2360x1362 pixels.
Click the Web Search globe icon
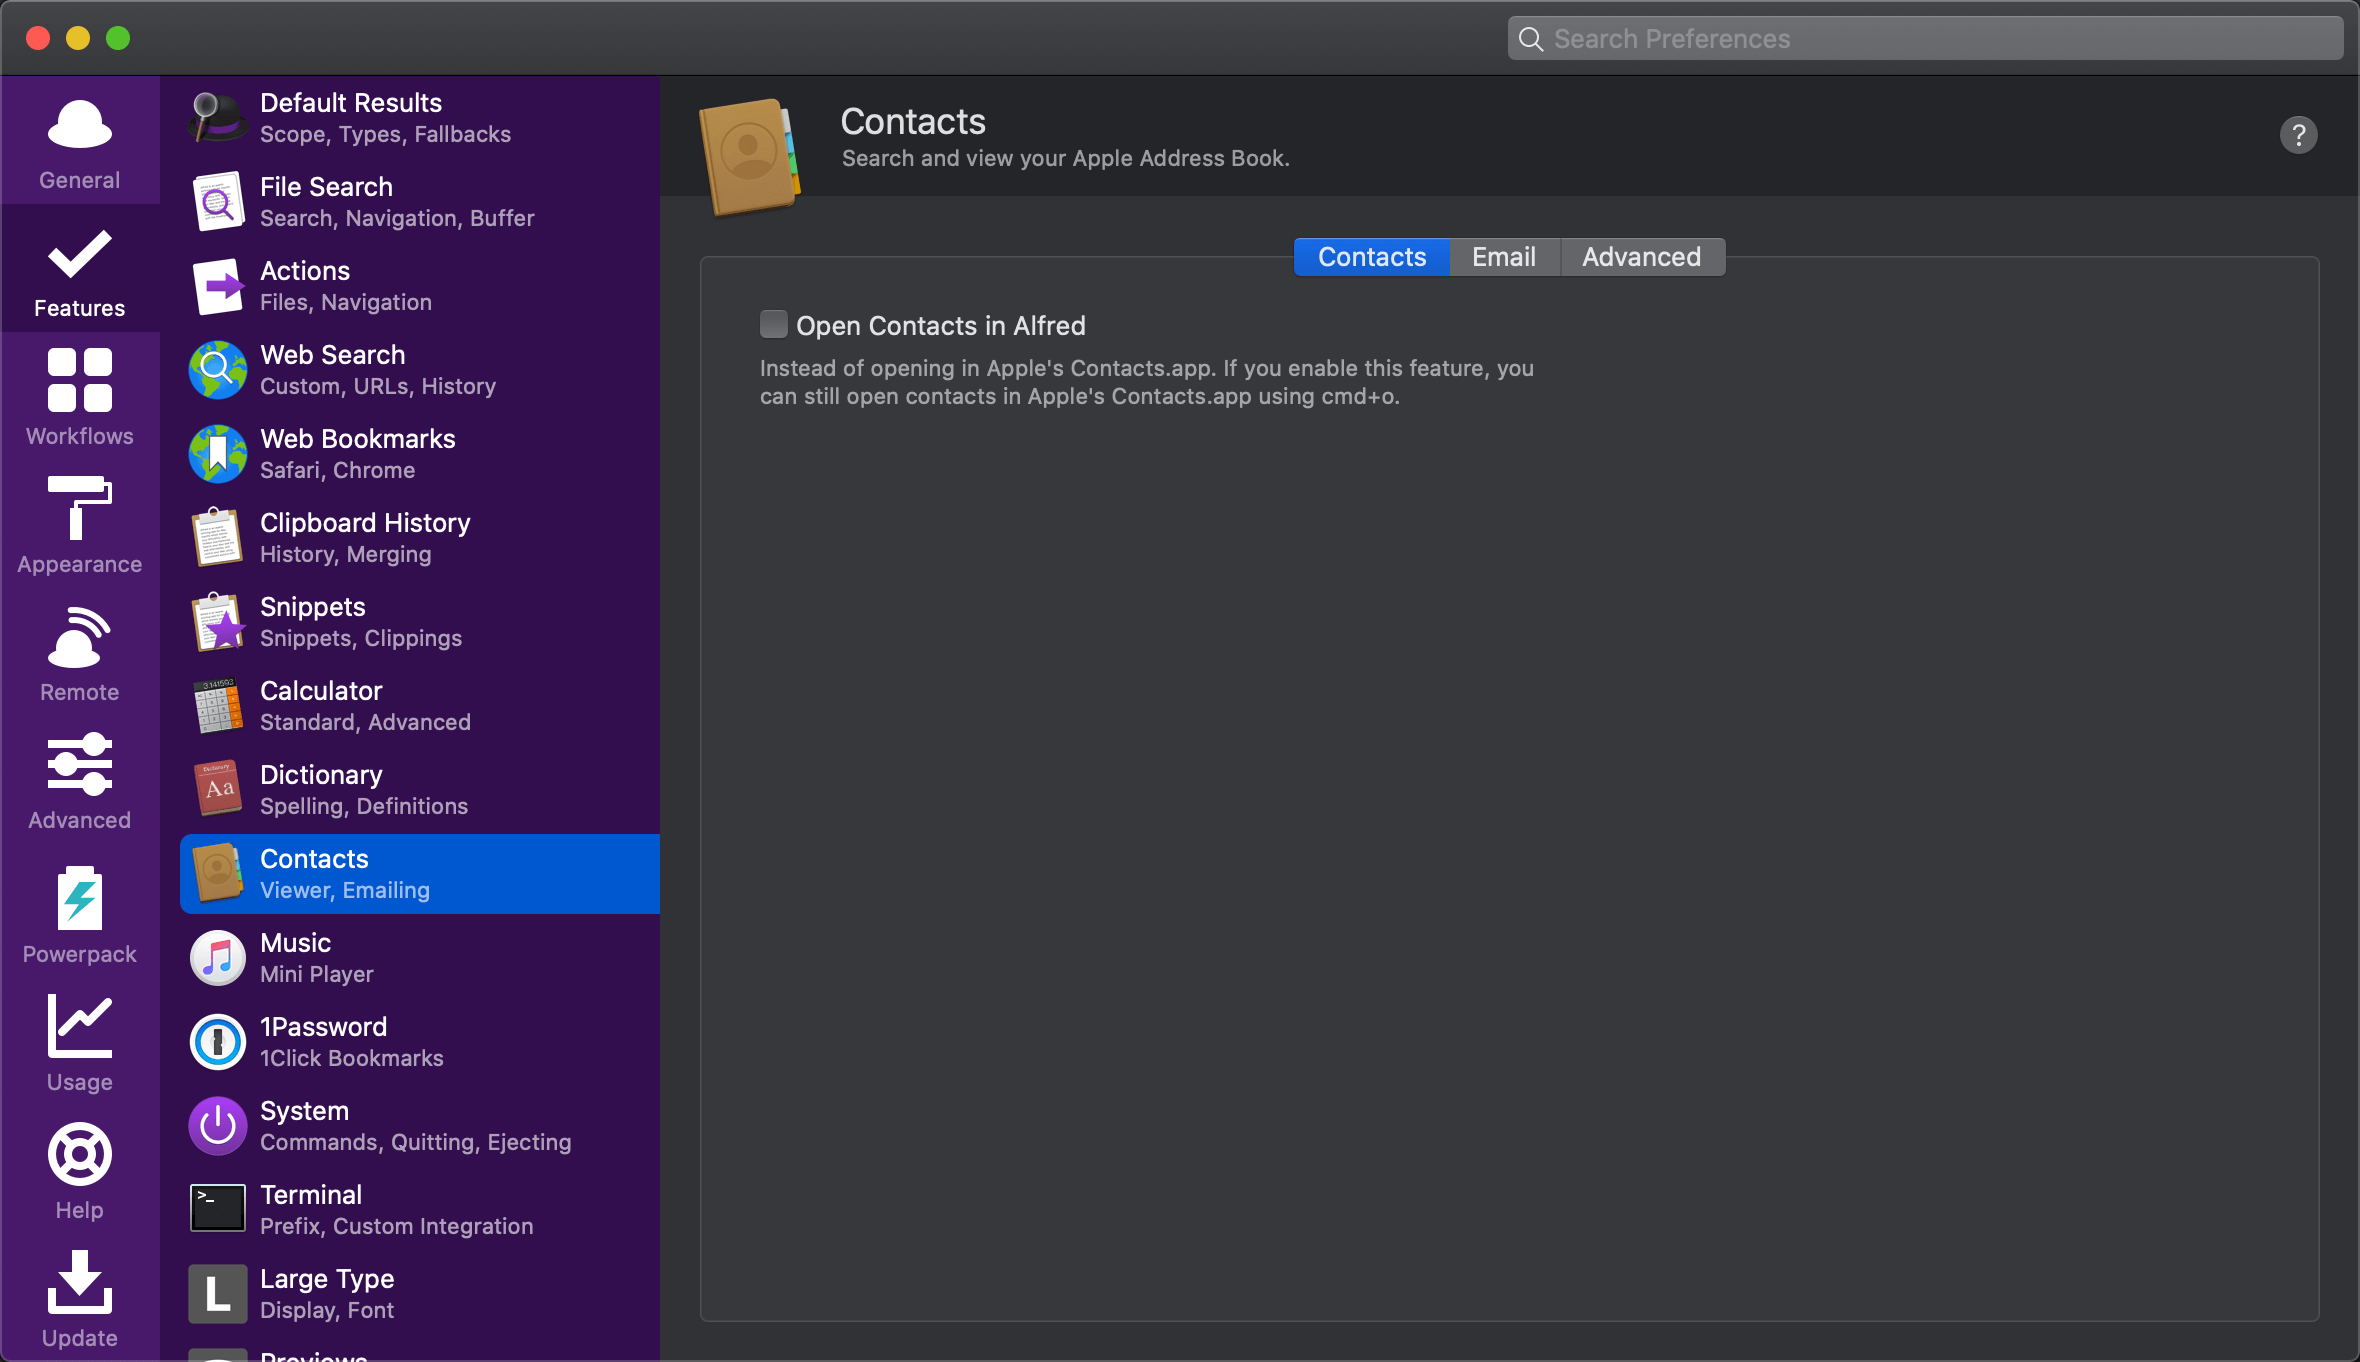tap(218, 370)
